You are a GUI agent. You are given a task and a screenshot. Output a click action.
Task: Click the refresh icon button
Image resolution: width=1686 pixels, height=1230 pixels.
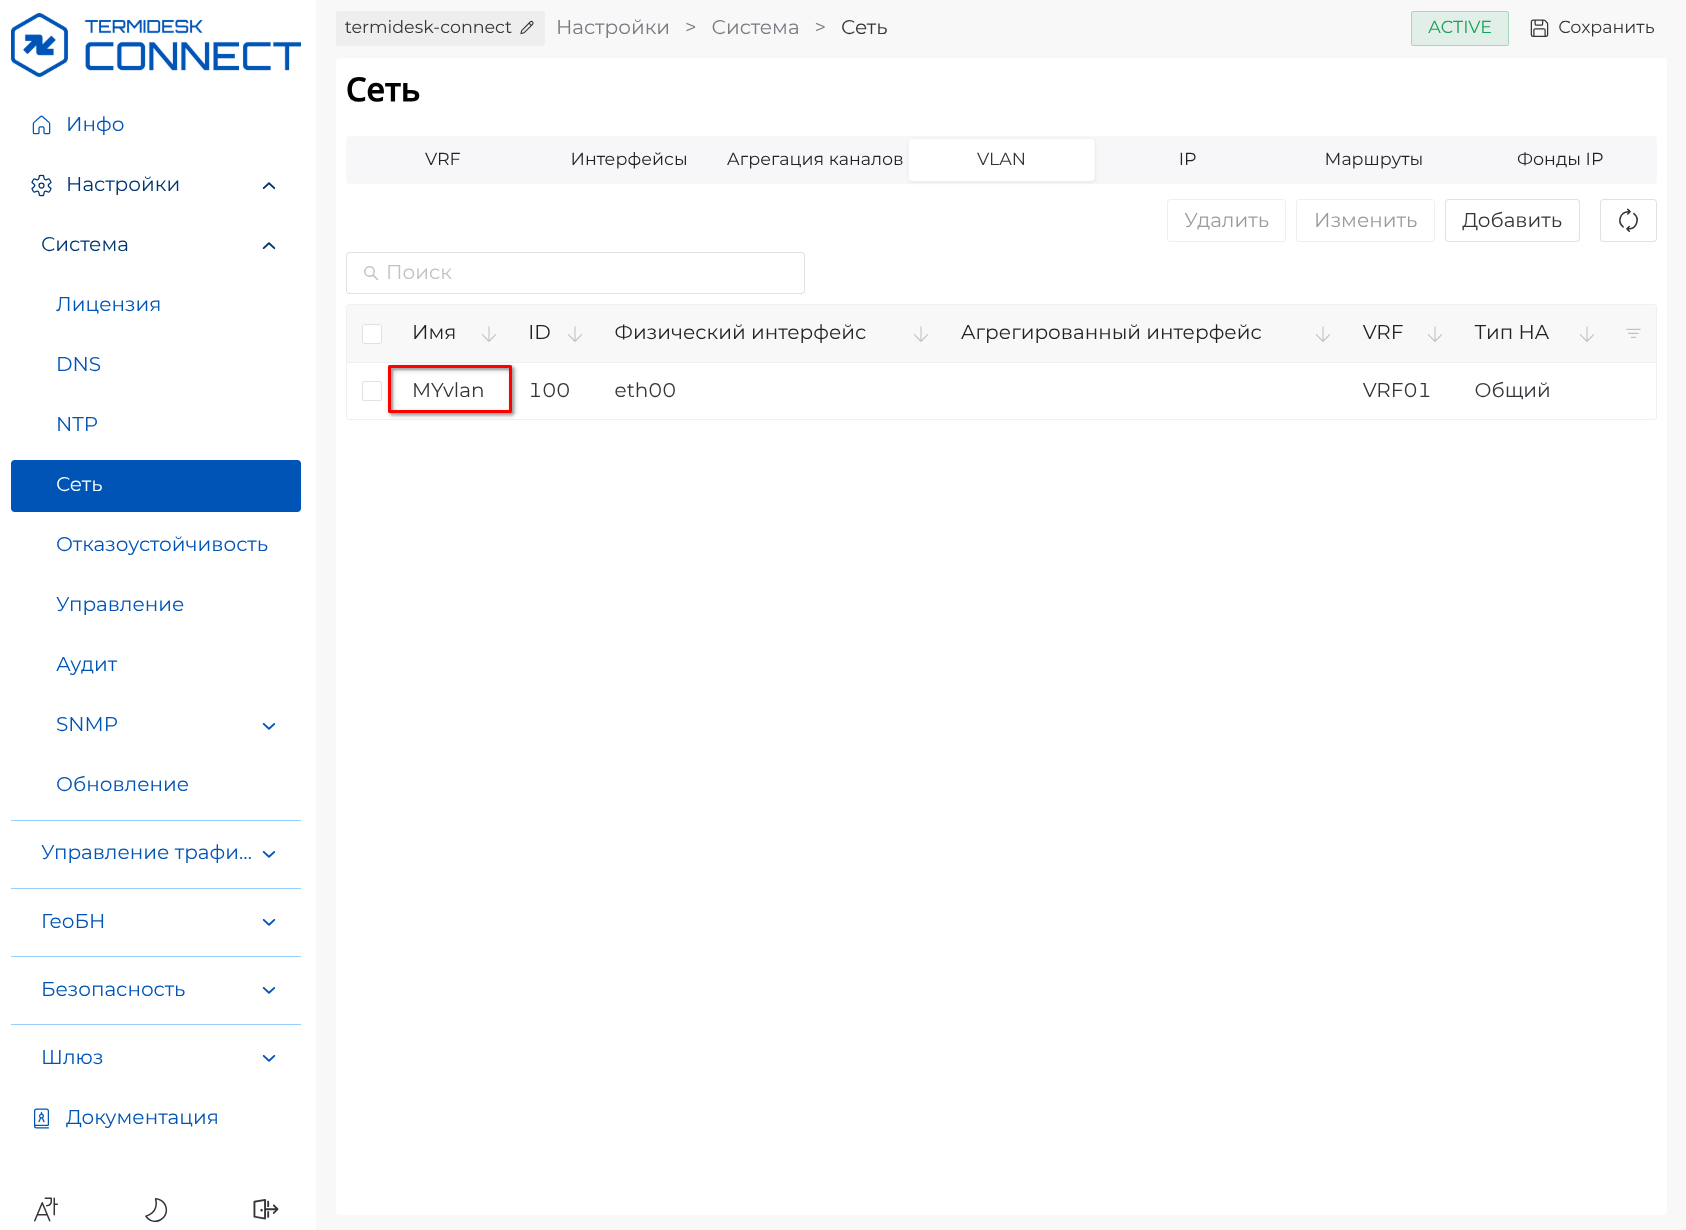click(x=1627, y=220)
